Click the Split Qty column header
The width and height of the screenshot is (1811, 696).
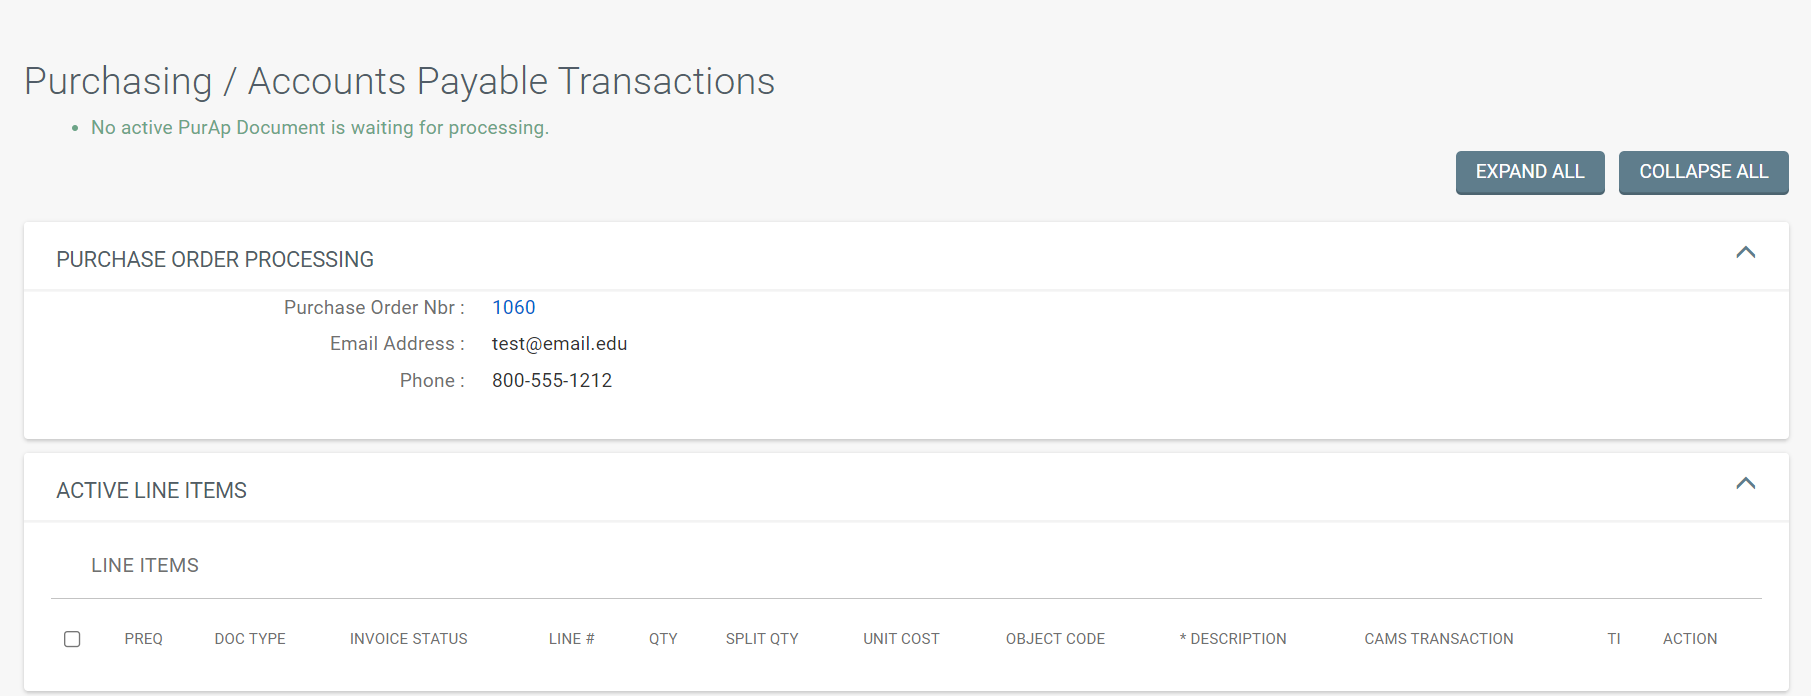(x=762, y=639)
